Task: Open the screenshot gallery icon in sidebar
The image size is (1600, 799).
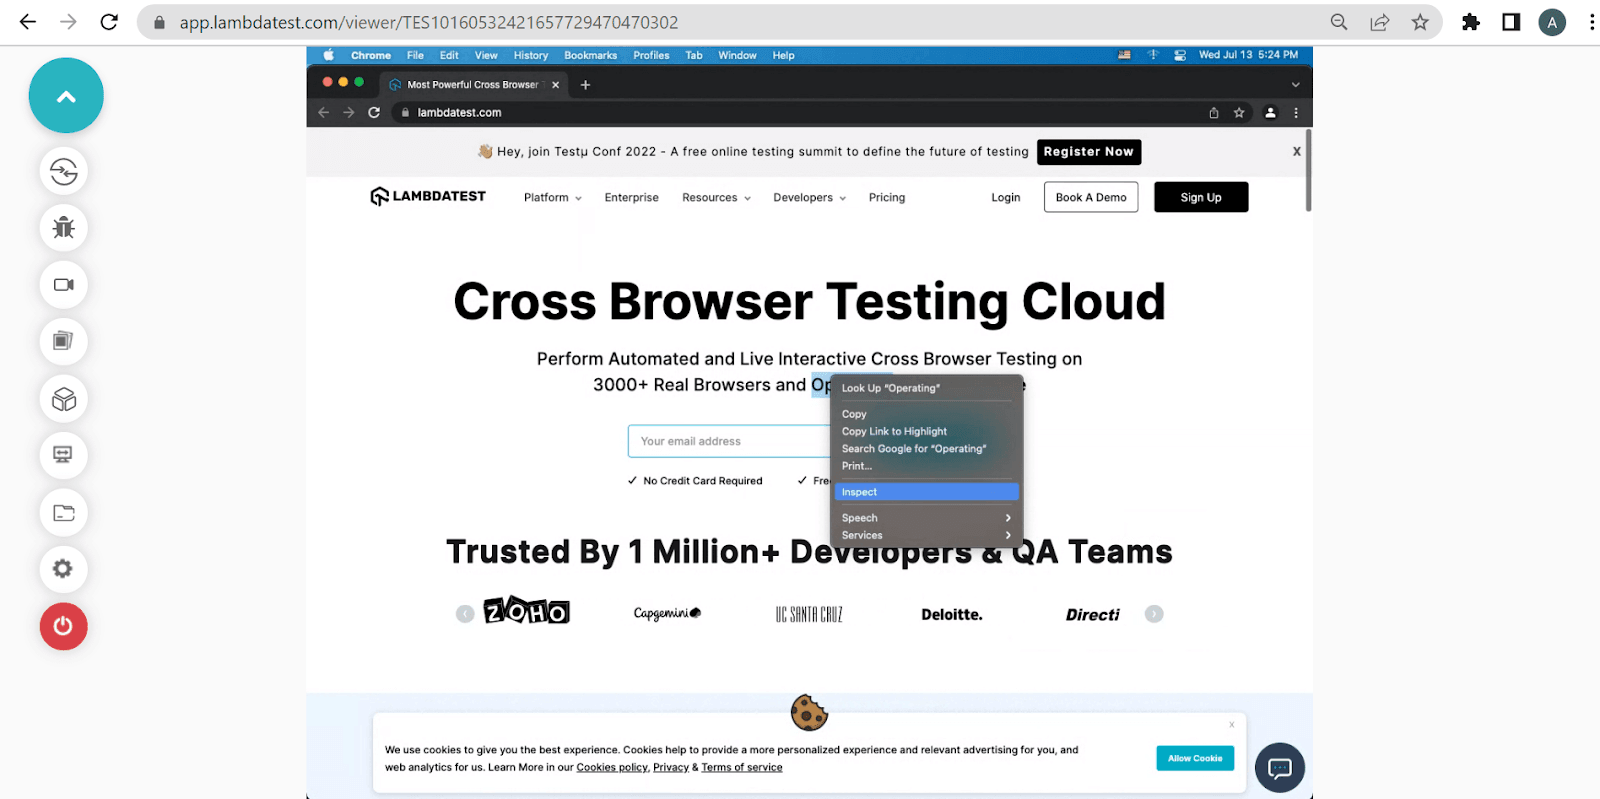Action: 64,341
